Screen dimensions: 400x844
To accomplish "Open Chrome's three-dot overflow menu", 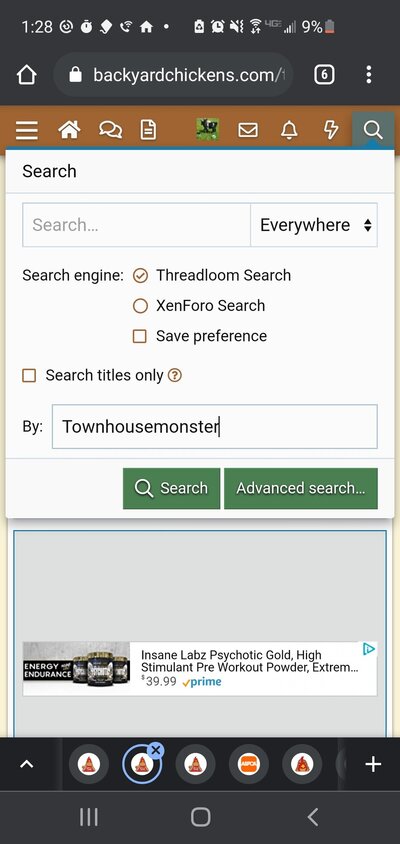I will click(369, 75).
